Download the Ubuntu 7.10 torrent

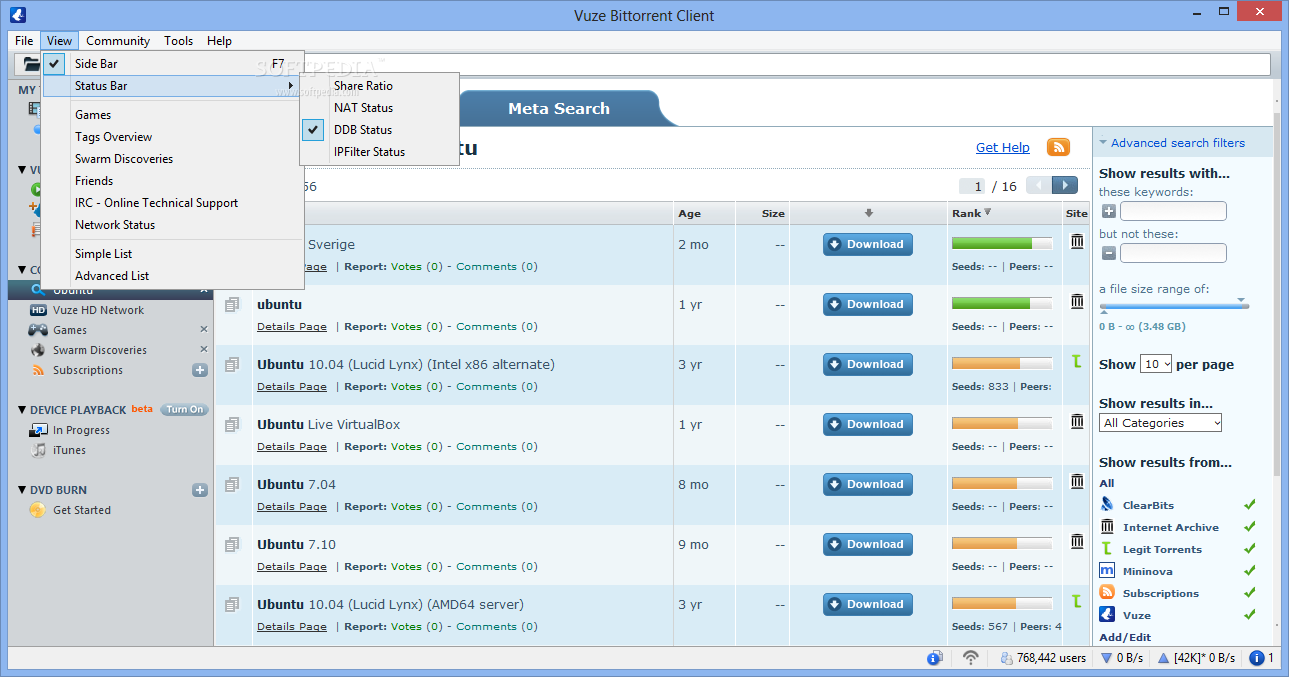tap(868, 544)
